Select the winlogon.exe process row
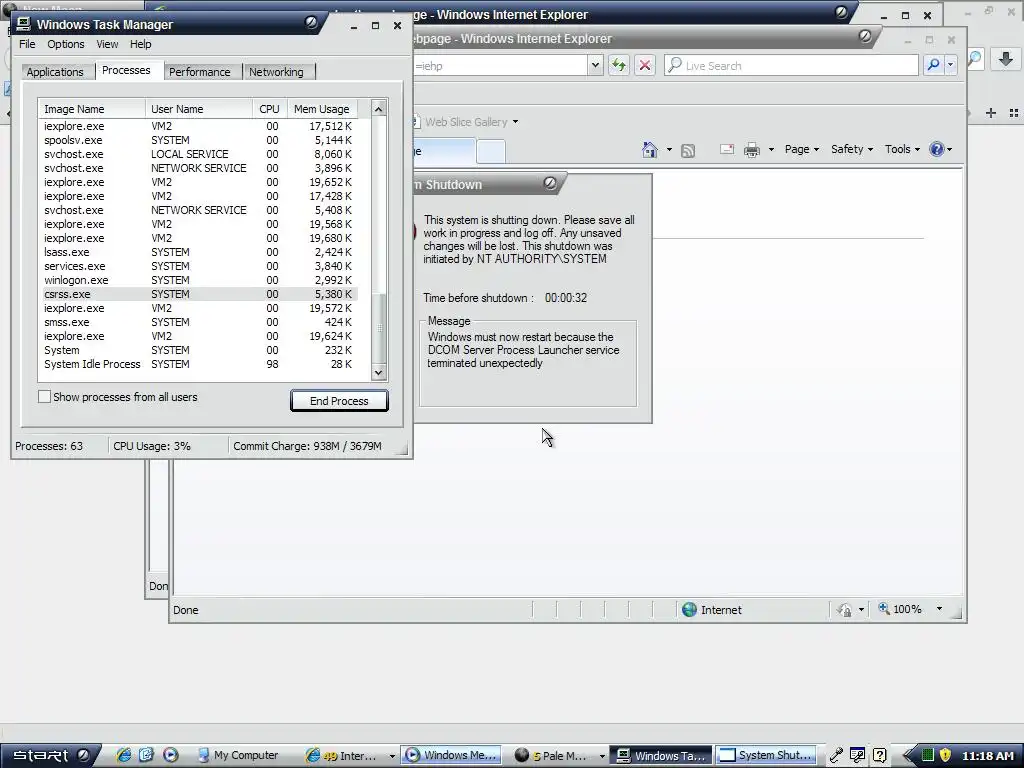Image resolution: width=1024 pixels, height=768 pixels. (x=200, y=280)
